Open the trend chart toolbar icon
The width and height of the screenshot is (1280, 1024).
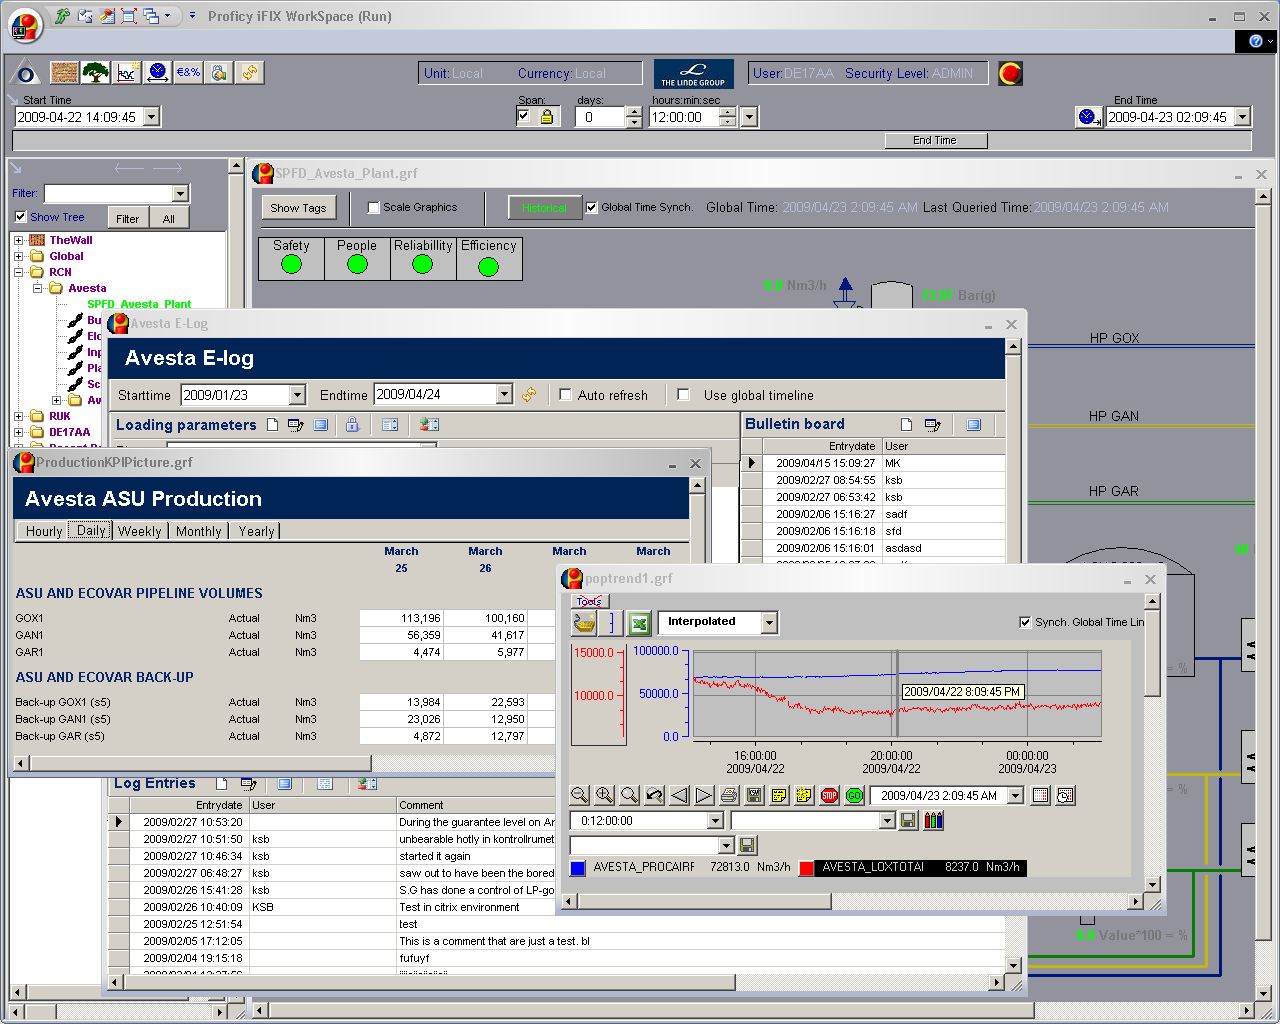pyautogui.click(x=127, y=73)
